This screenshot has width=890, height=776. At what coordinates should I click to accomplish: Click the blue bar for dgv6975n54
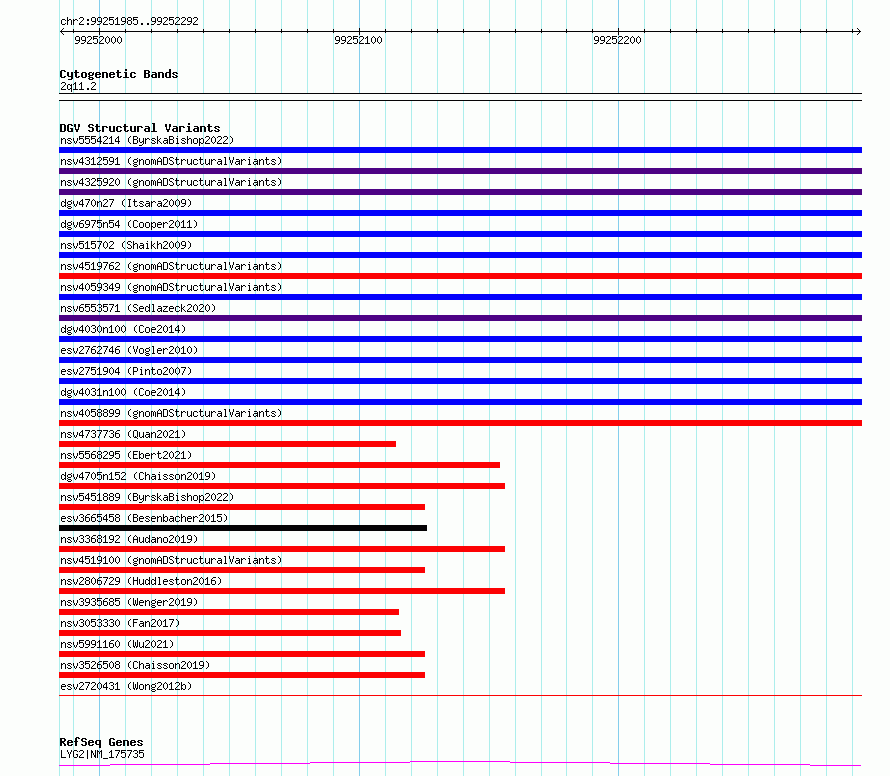460,234
